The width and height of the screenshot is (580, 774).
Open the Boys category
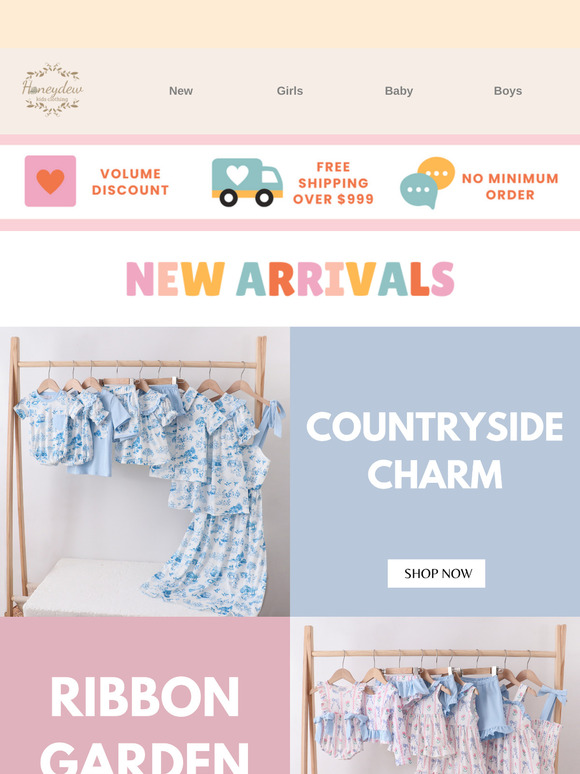click(x=508, y=91)
